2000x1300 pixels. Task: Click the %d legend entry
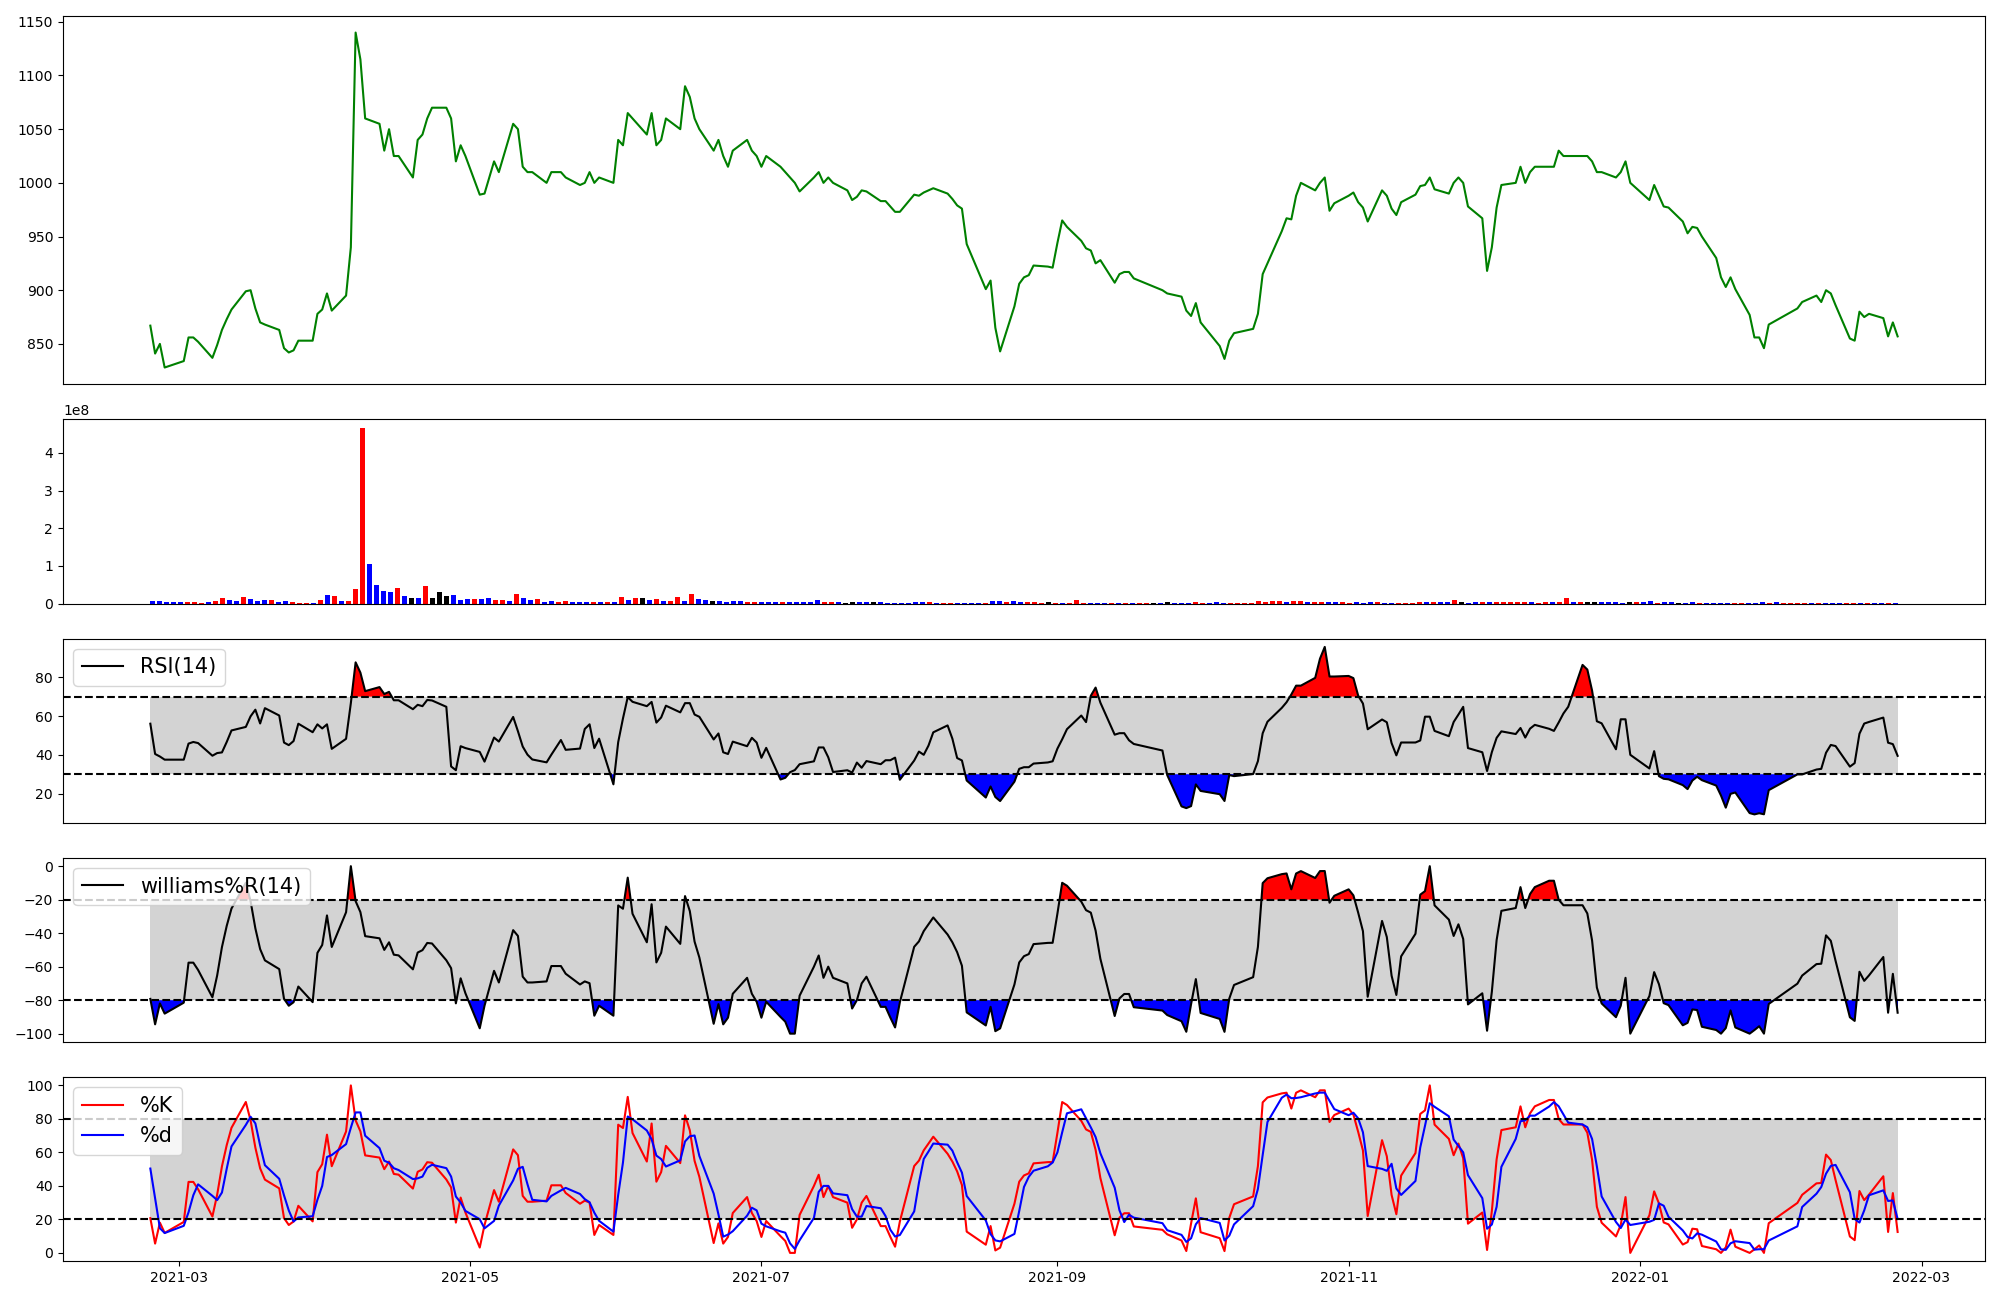pyautogui.click(x=155, y=1135)
